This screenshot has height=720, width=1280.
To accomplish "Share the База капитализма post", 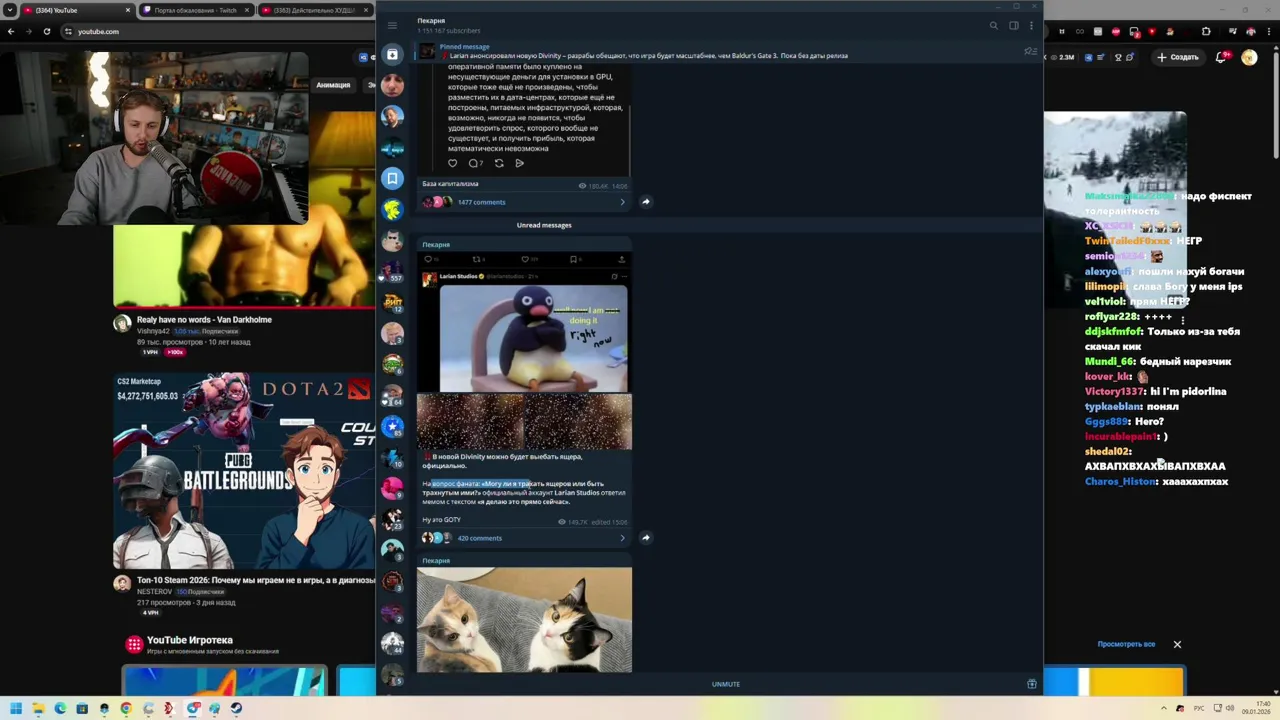I will pos(645,201).
